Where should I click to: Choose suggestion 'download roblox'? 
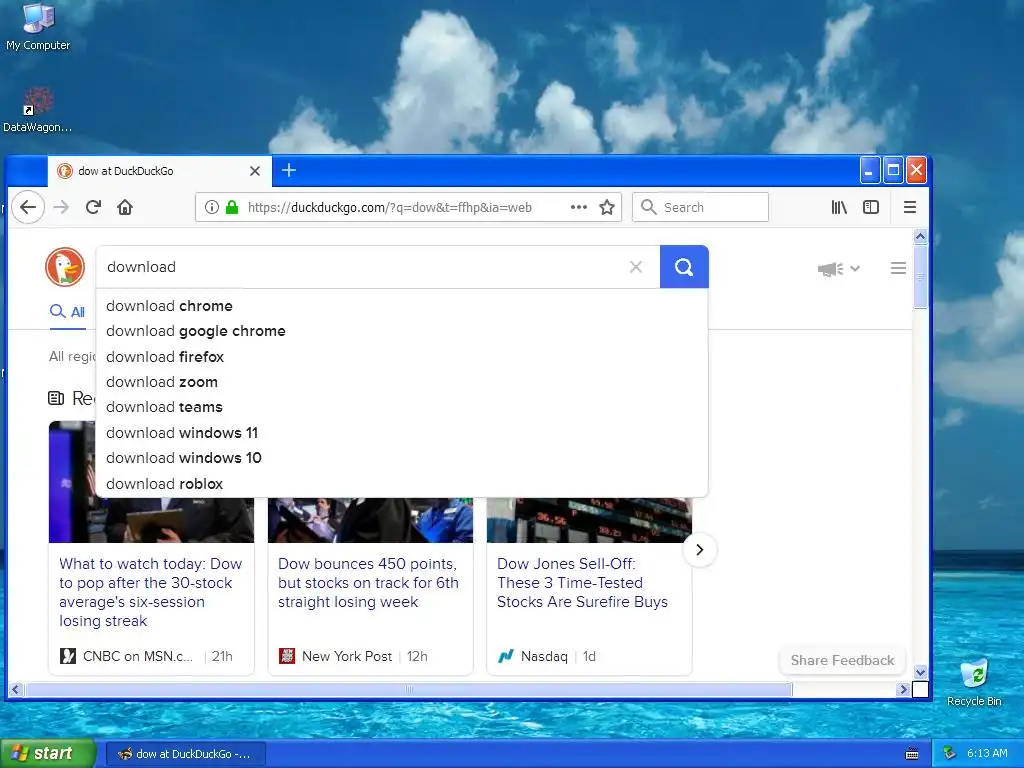pyautogui.click(x=402, y=484)
